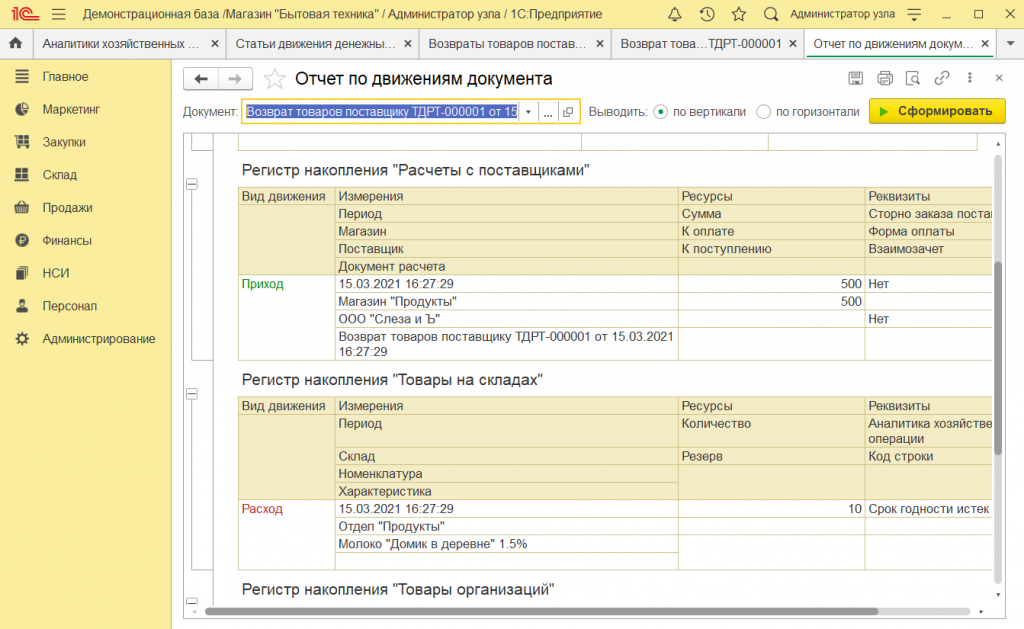Image resolution: width=1024 pixels, height=629 pixels.
Task: Open the 'More actions' kebab menu
Action: point(970,78)
